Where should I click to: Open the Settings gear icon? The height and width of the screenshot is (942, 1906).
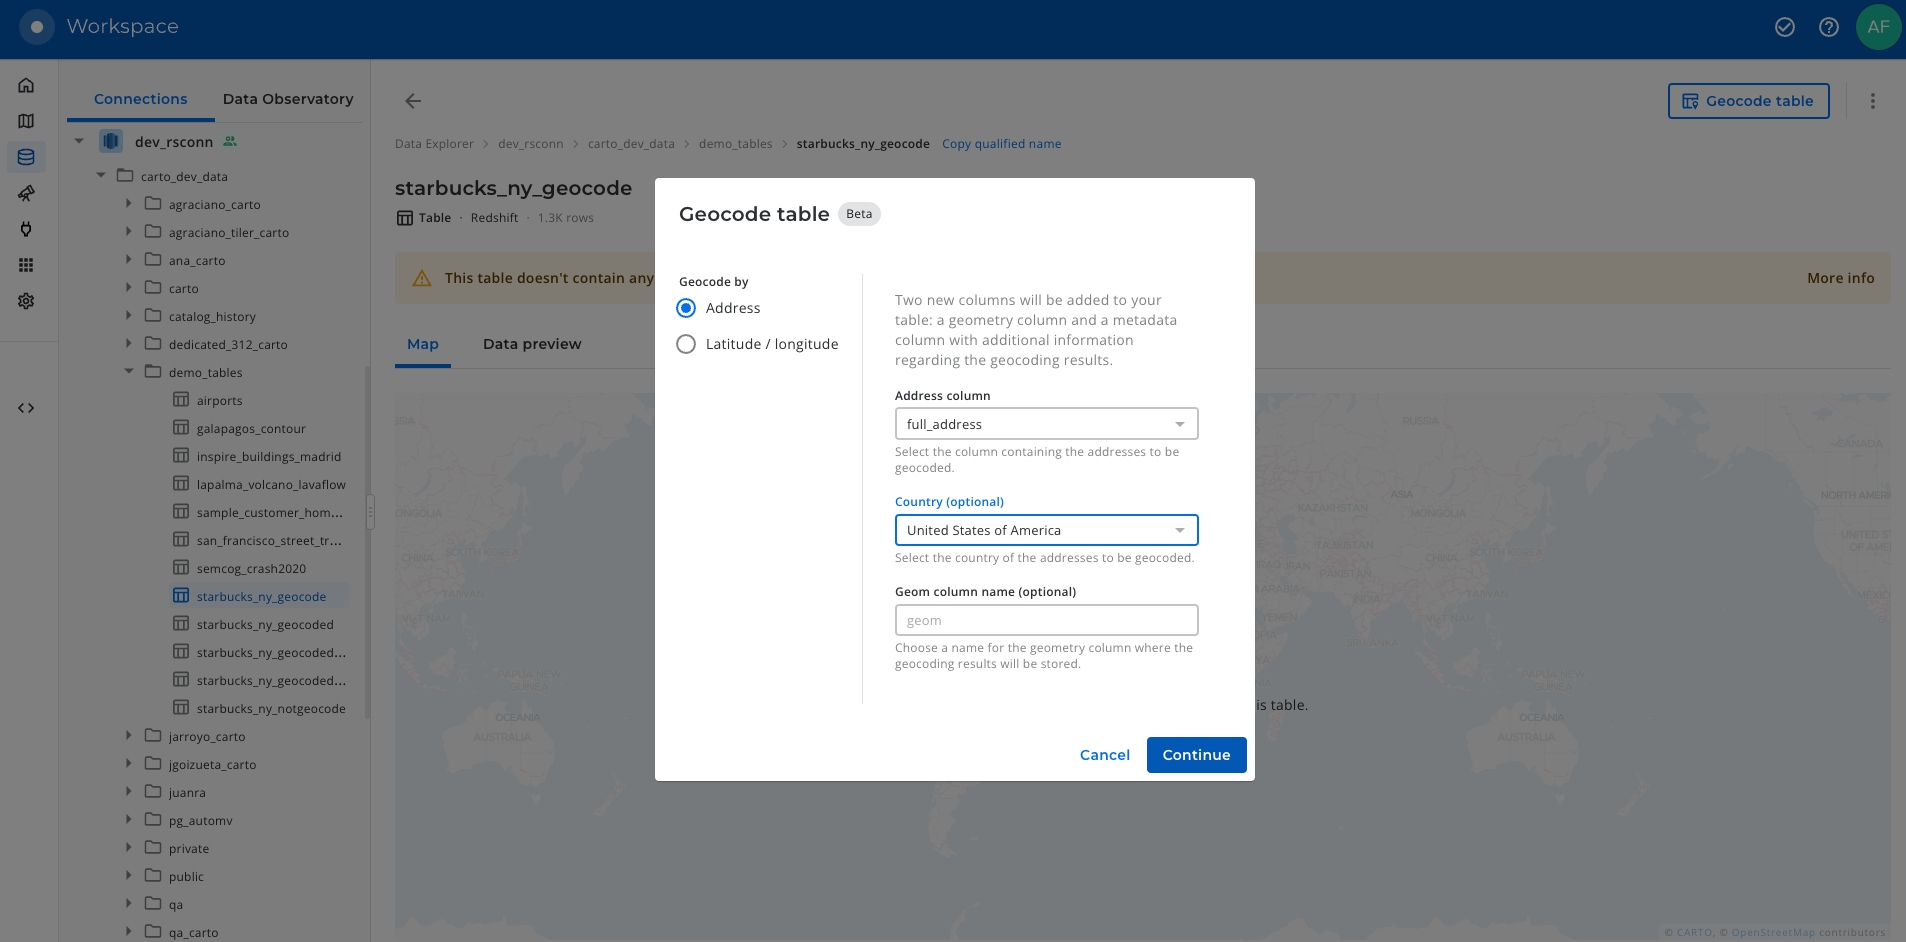coord(26,301)
